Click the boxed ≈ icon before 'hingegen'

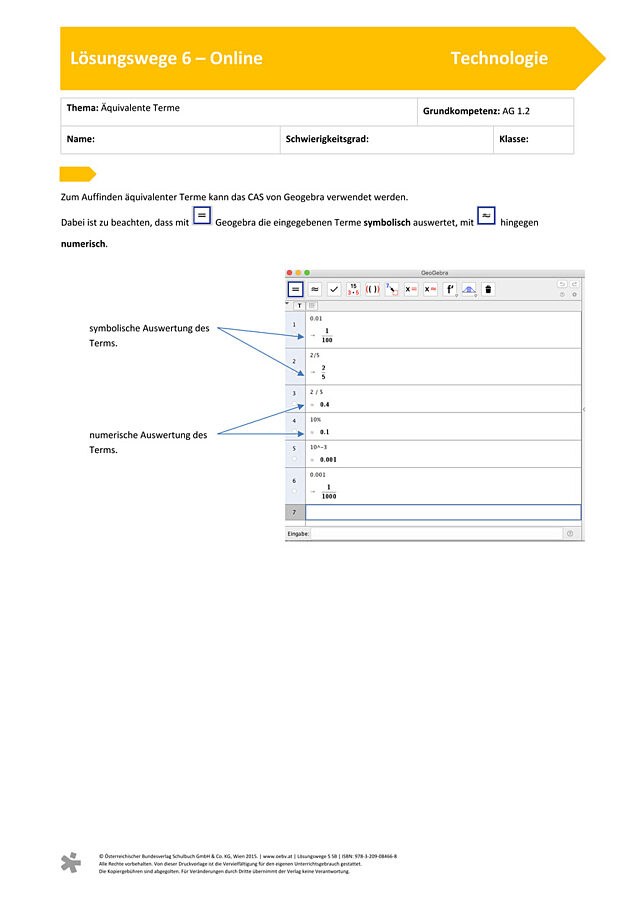point(486,215)
